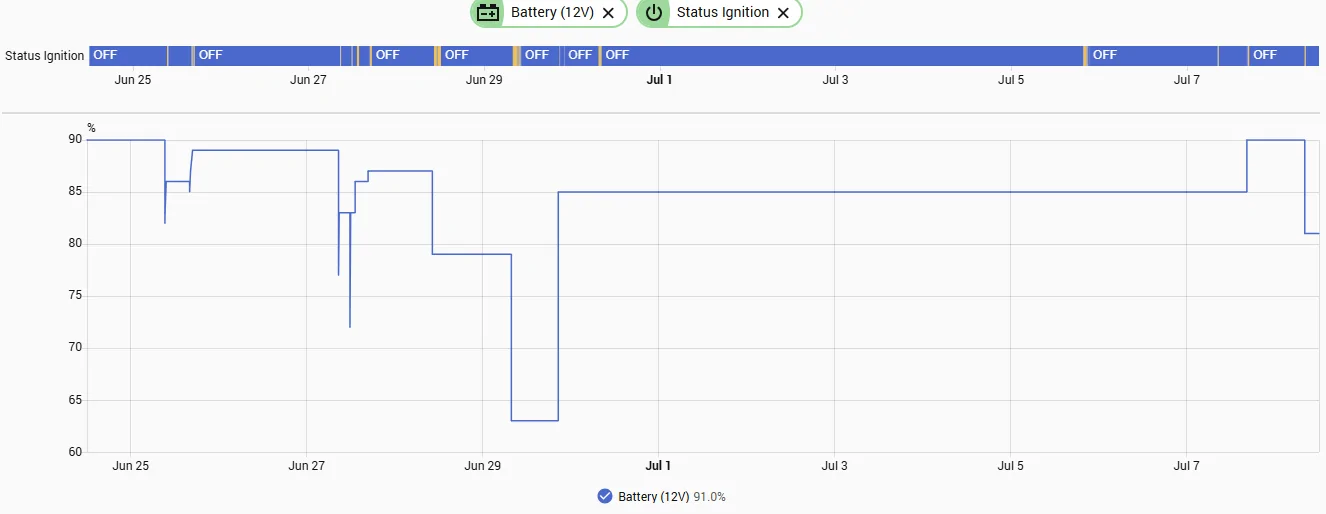1326x514 pixels.
Task: Click the last OFF segment after Jul 7
Action: (x=1277, y=55)
